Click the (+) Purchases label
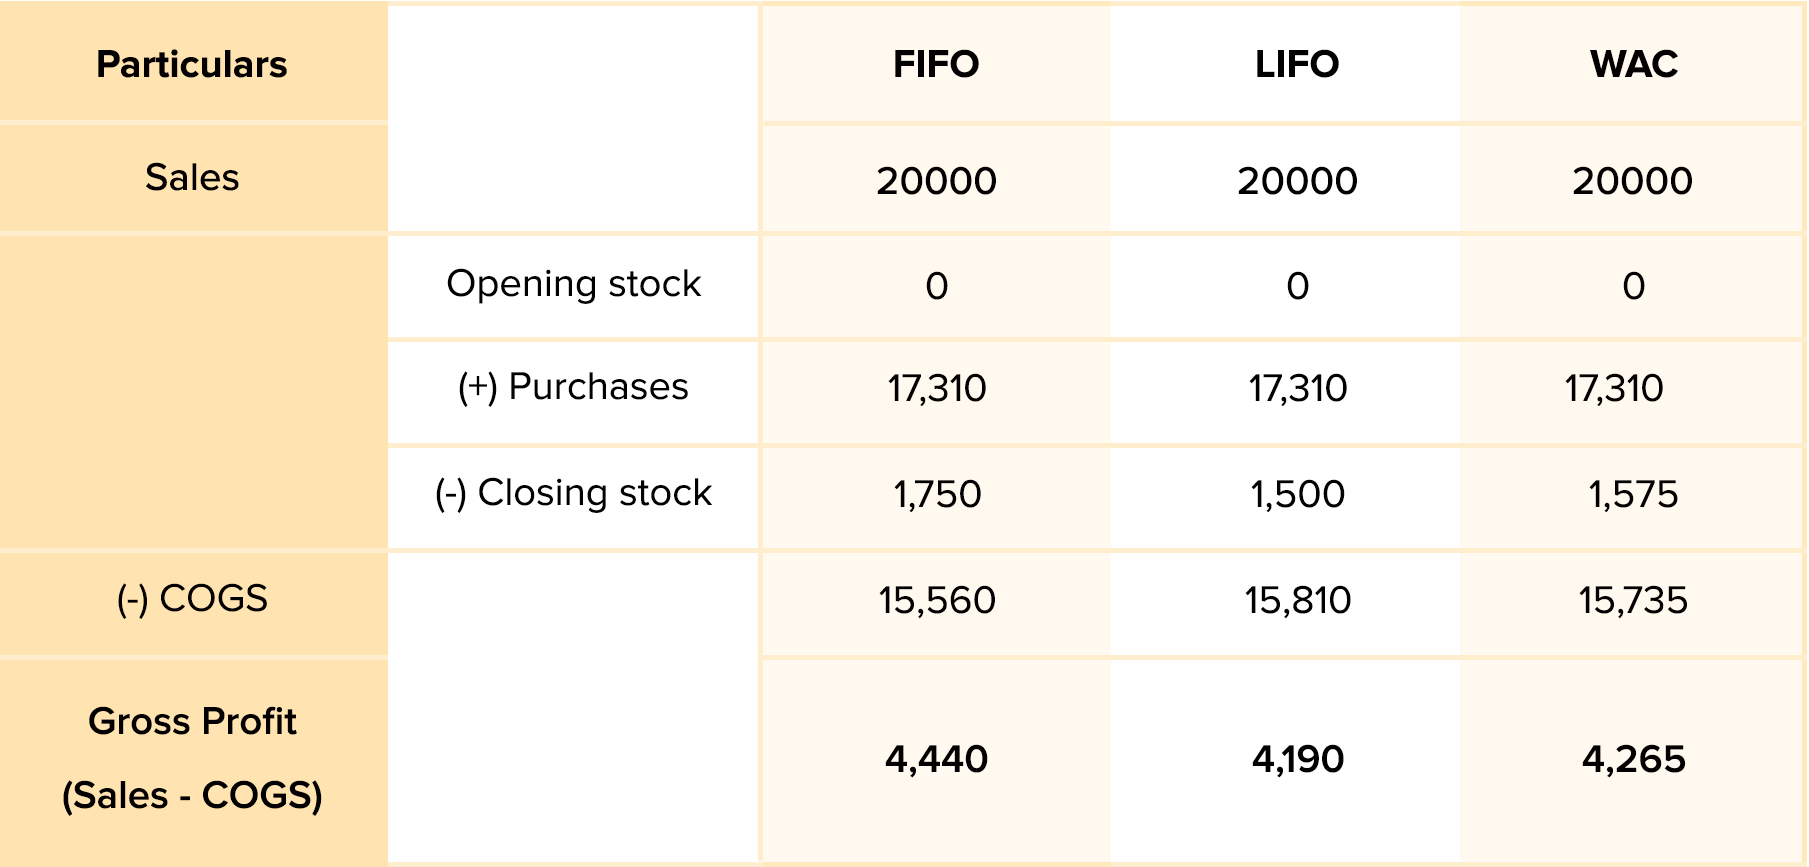The width and height of the screenshot is (1809, 867). click(574, 387)
